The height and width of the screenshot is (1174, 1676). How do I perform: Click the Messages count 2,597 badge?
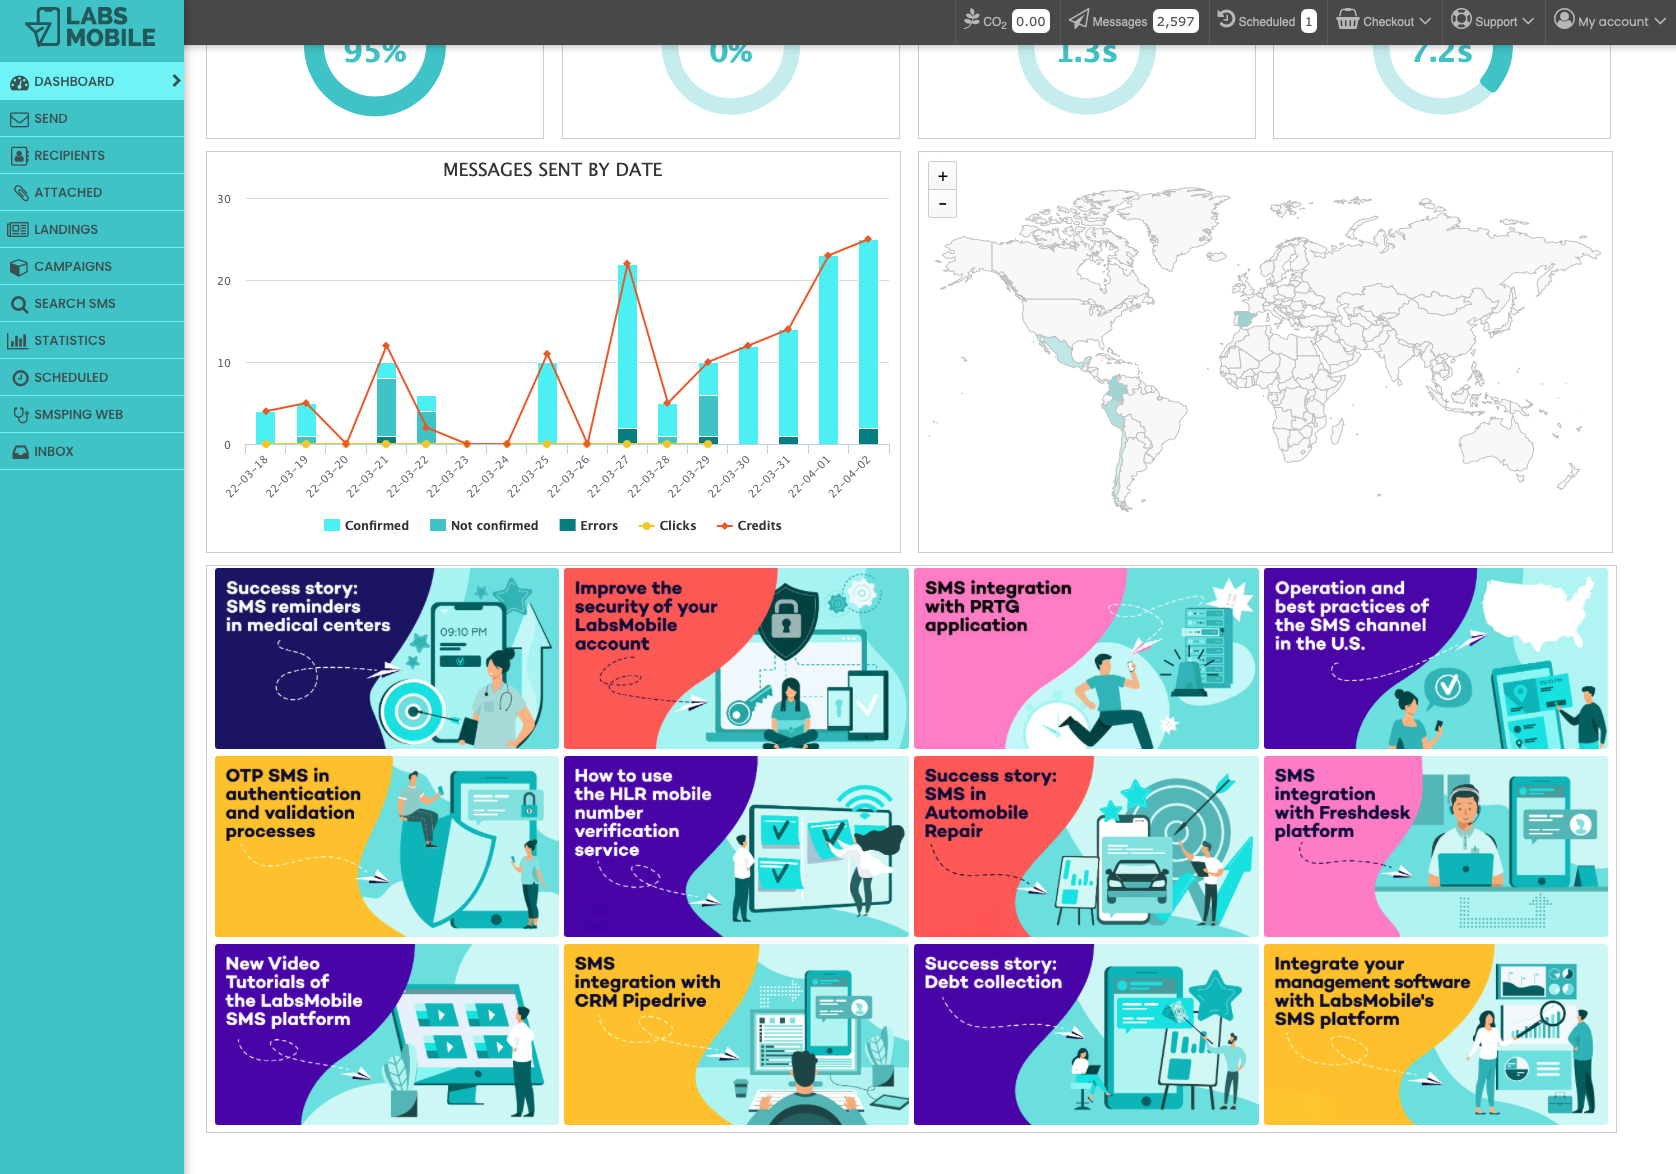click(x=1176, y=21)
